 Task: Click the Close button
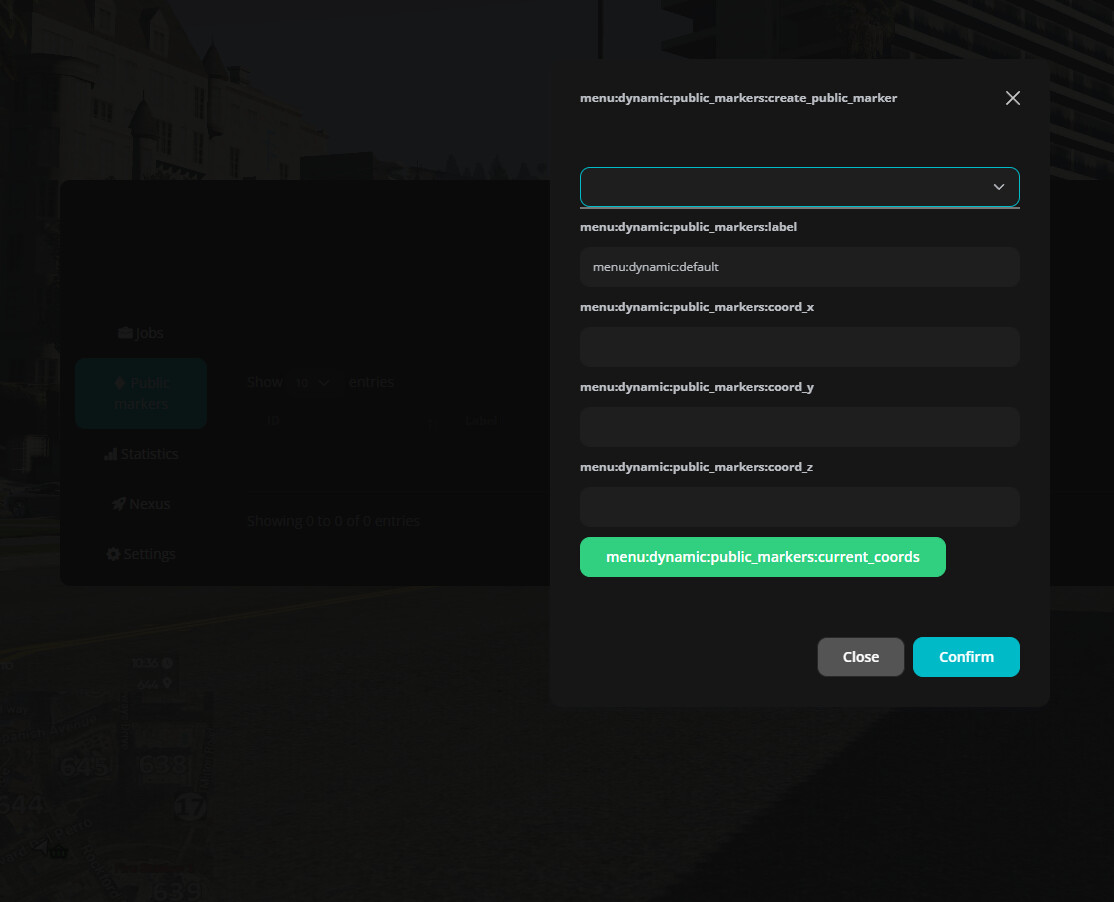click(860, 657)
